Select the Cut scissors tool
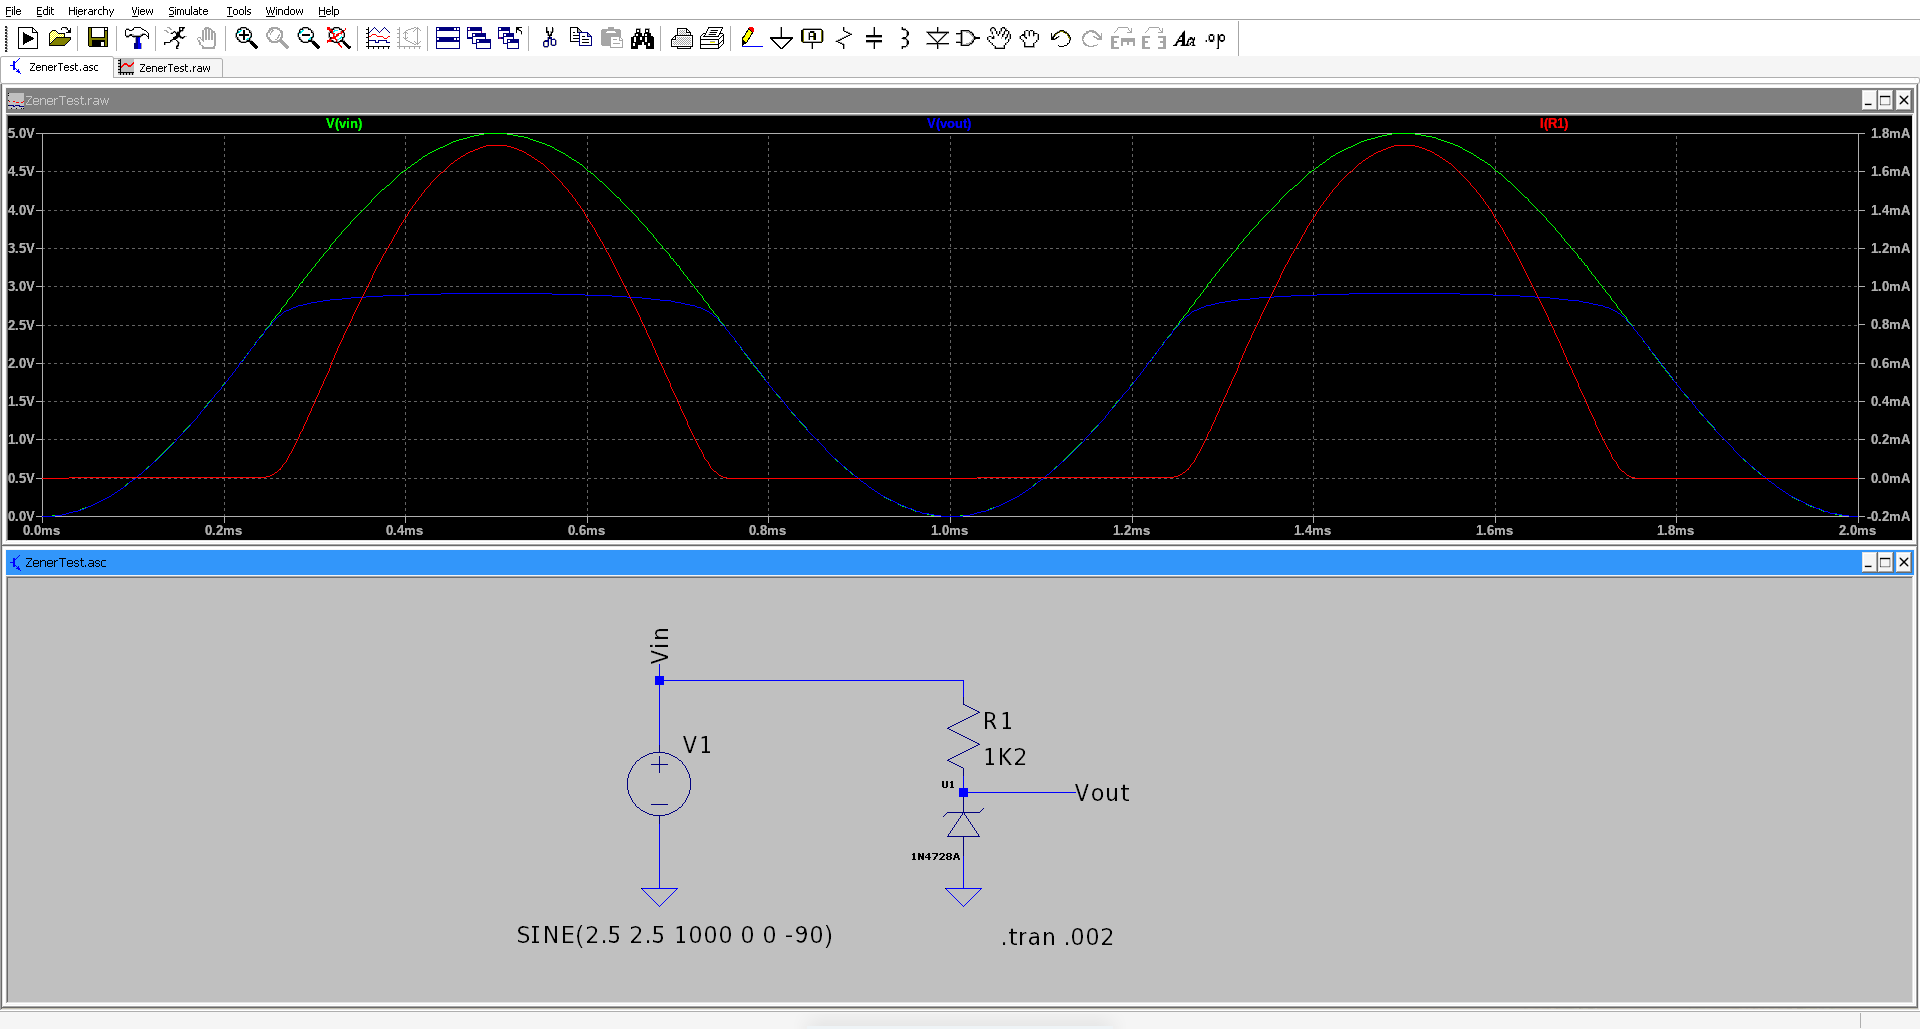 [549, 38]
